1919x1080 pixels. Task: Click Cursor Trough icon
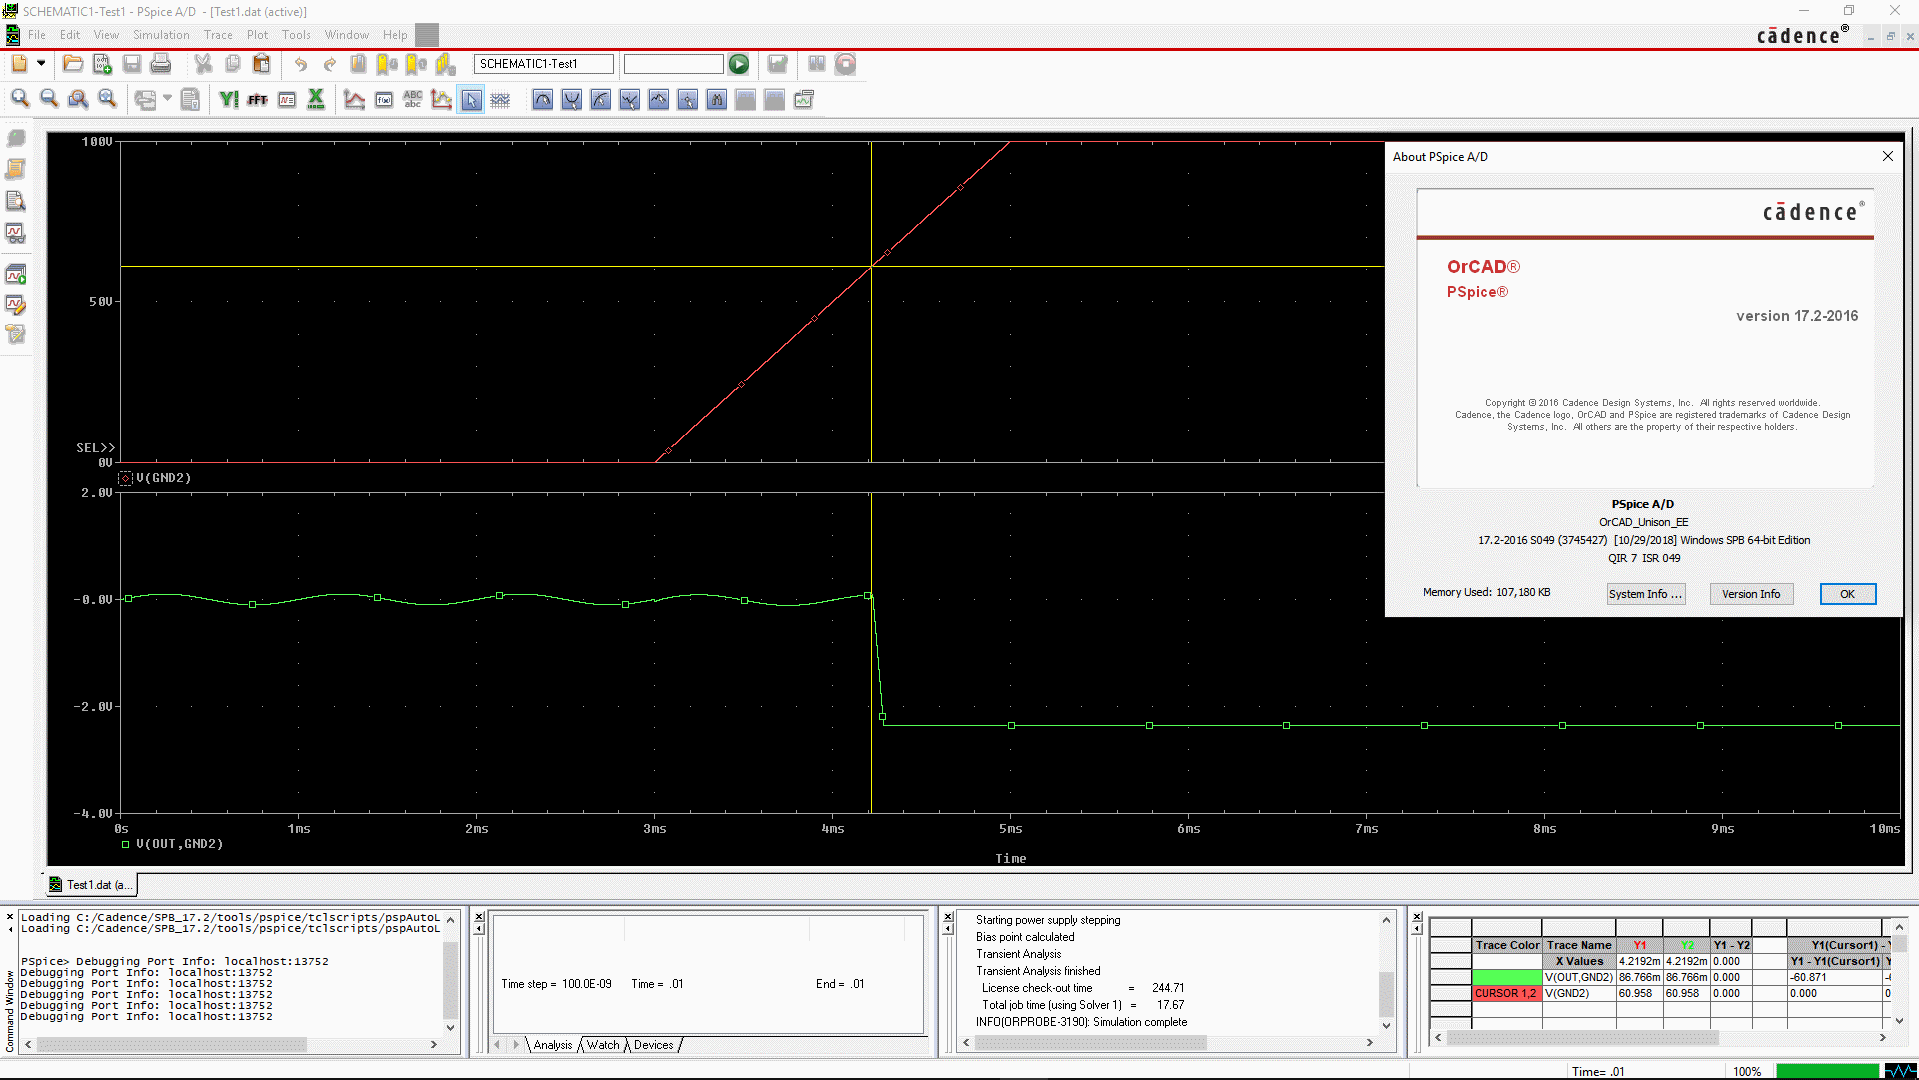coord(572,99)
